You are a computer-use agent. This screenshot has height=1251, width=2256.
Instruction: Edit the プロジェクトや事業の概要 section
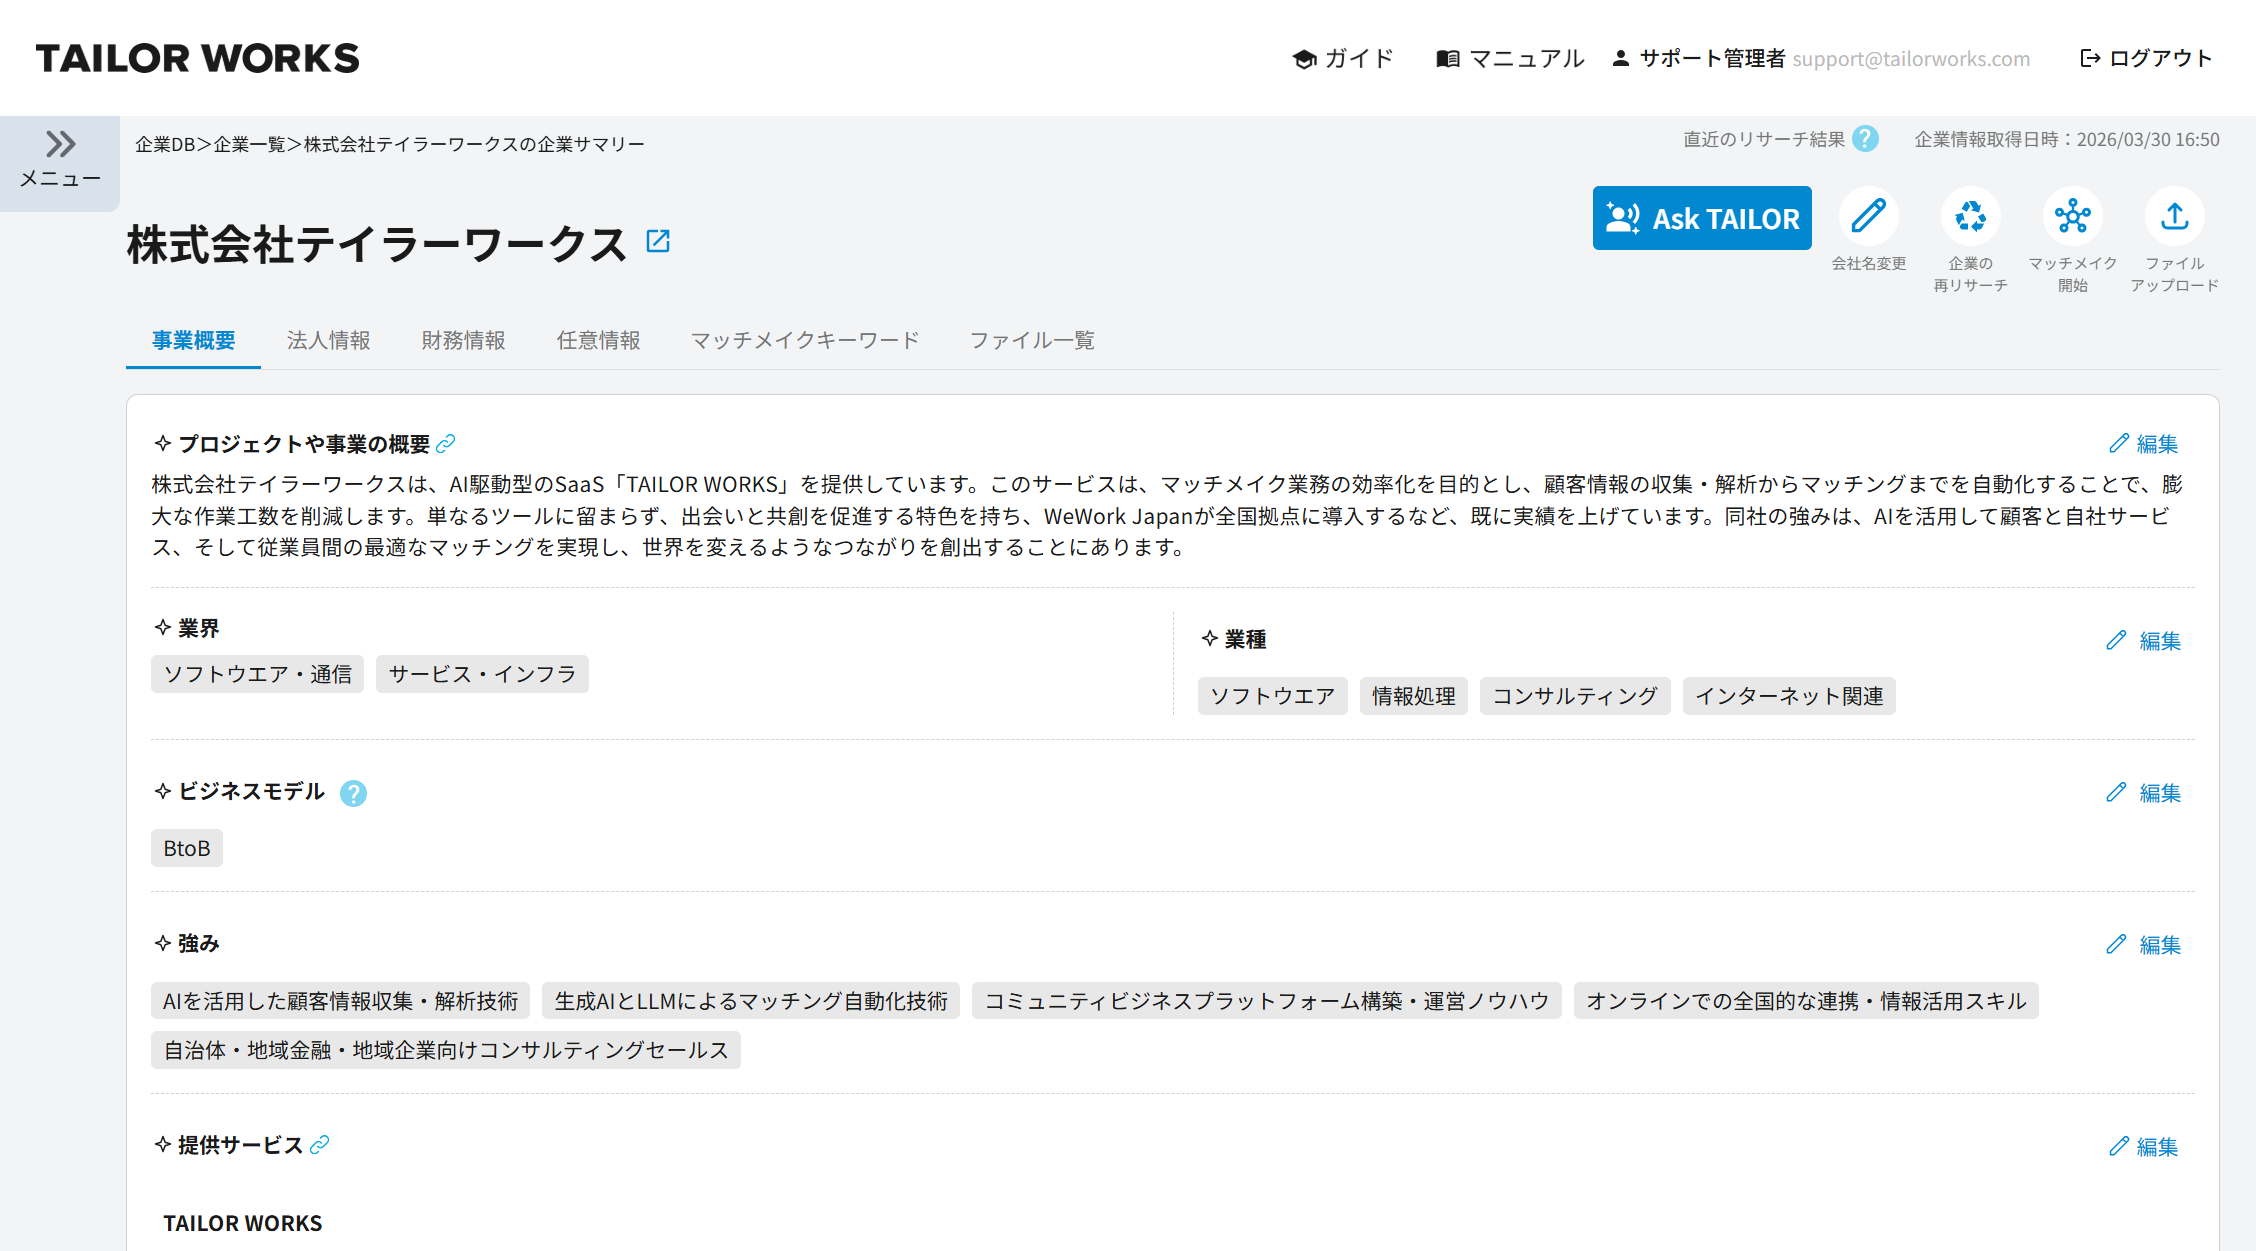[2143, 444]
